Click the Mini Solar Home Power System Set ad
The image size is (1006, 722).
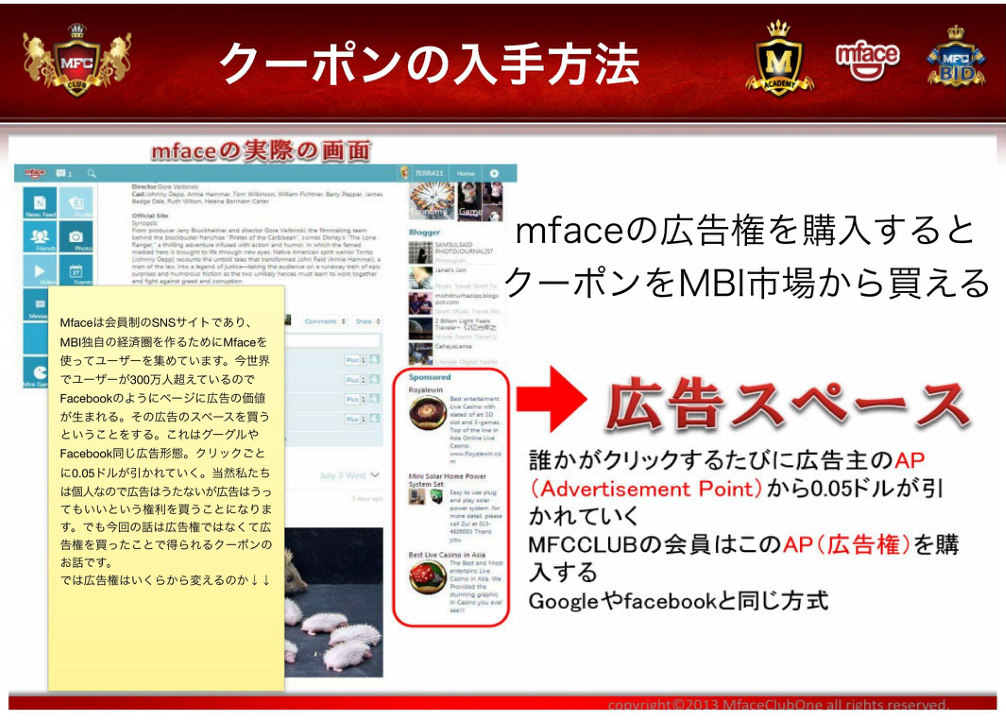point(447,480)
